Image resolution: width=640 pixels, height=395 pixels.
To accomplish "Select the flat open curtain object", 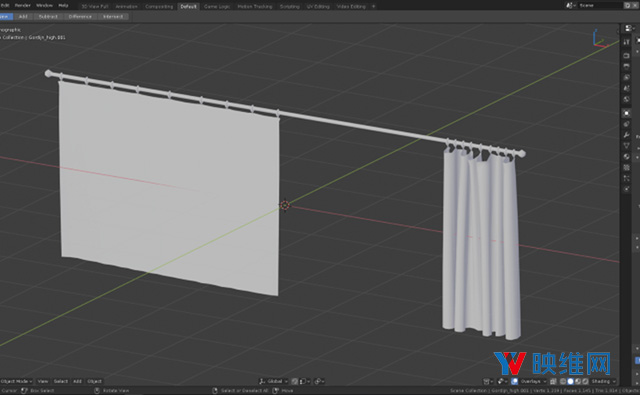I will pyautogui.click(x=169, y=188).
